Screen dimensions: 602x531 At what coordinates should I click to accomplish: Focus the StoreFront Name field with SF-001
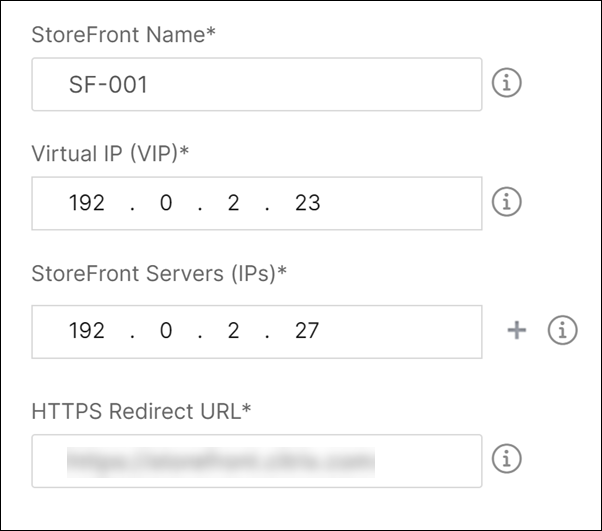[257, 84]
